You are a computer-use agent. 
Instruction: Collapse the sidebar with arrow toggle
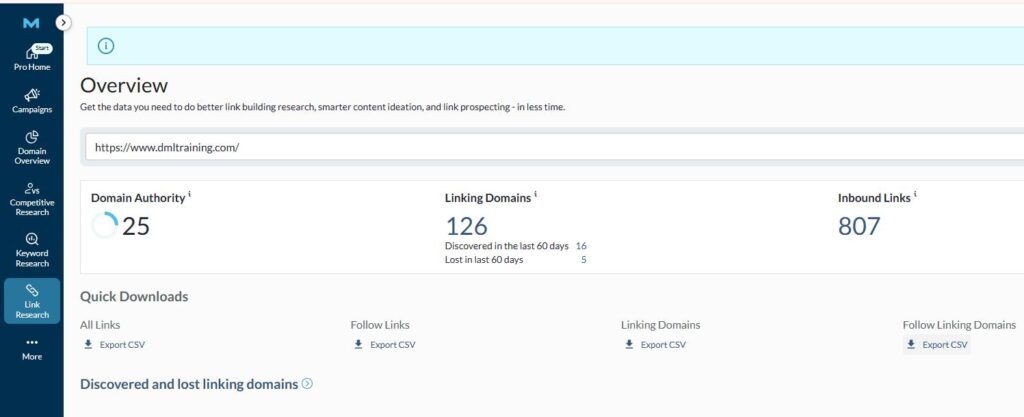(63, 22)
